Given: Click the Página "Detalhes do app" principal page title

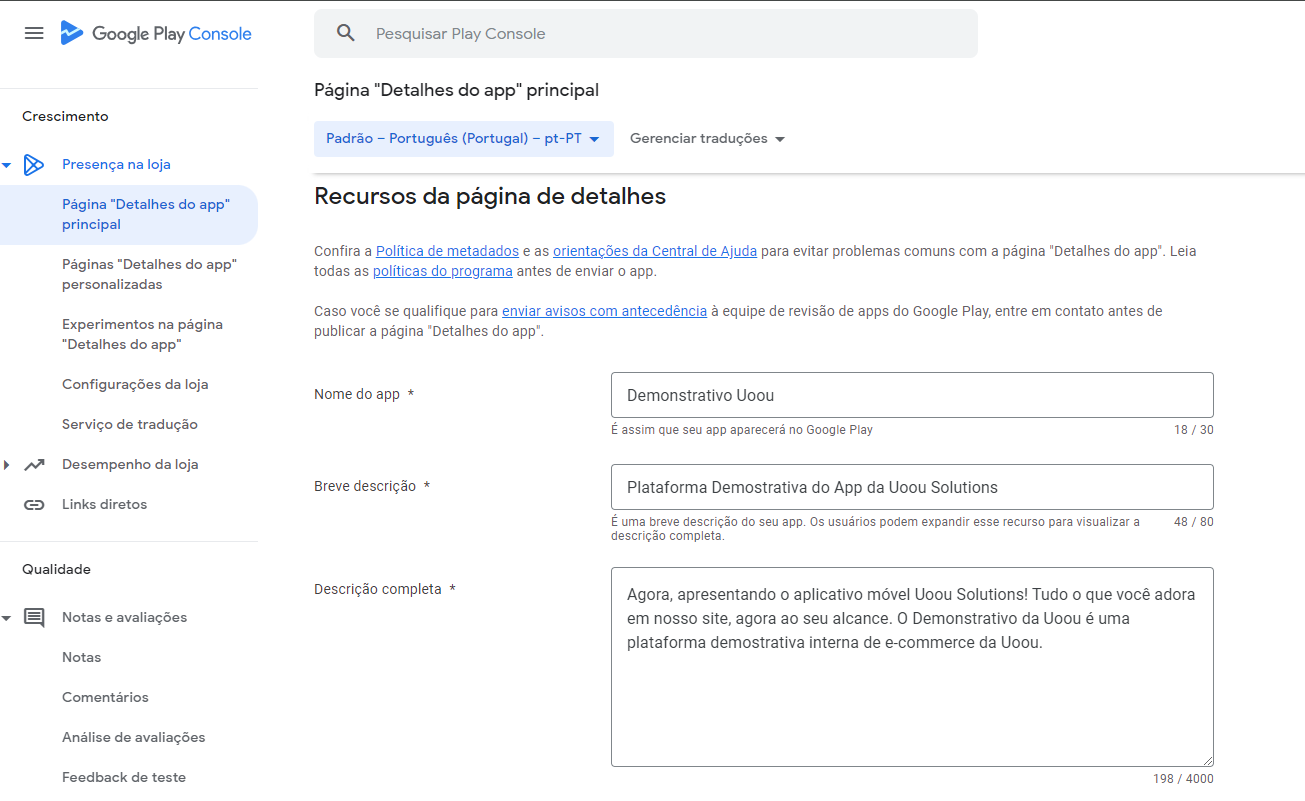Looking at the screenshot, I should (x=457, y=91).
